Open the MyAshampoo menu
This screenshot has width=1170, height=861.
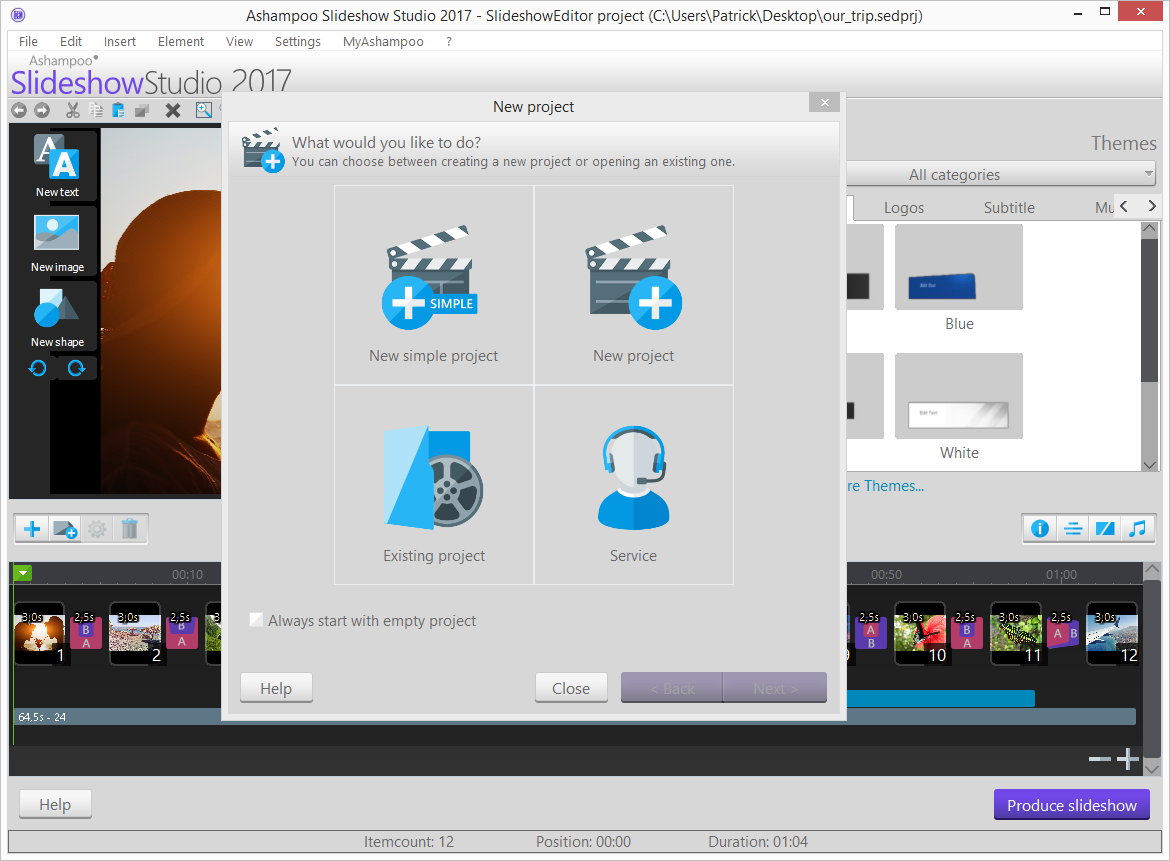pos(383,42)
